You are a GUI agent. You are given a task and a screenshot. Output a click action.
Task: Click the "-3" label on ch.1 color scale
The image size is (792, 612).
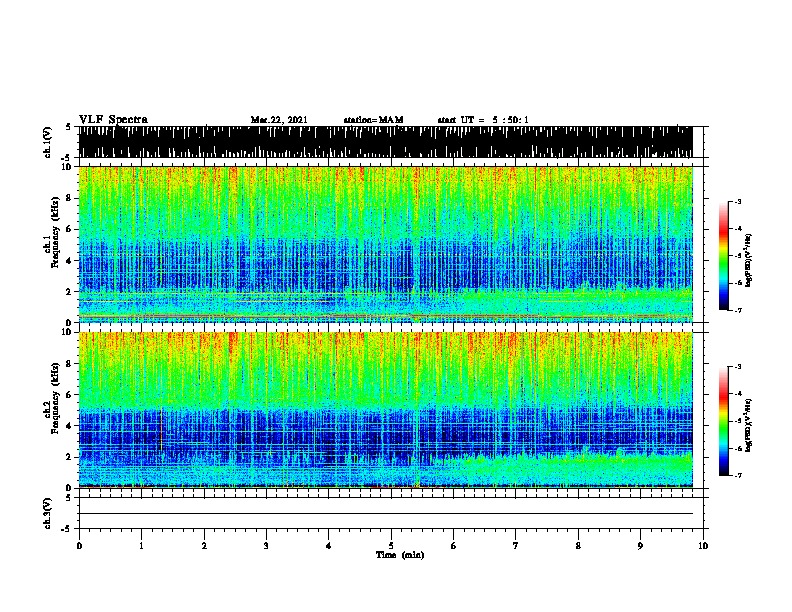[738, 201]
